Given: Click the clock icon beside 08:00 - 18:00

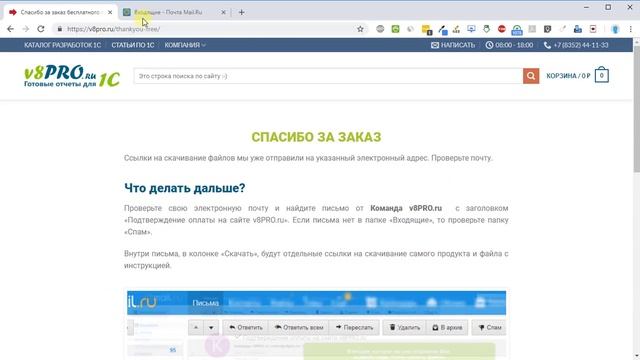Looking at the screenshot, I should (489, 45).
